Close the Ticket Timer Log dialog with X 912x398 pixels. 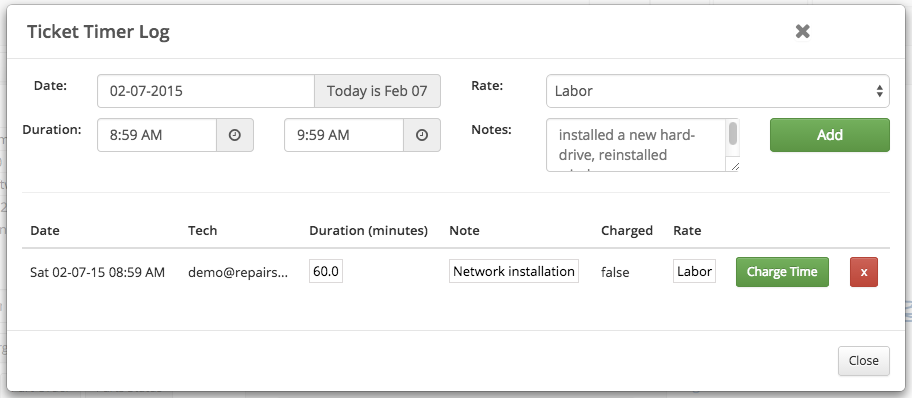click(802, 31)
